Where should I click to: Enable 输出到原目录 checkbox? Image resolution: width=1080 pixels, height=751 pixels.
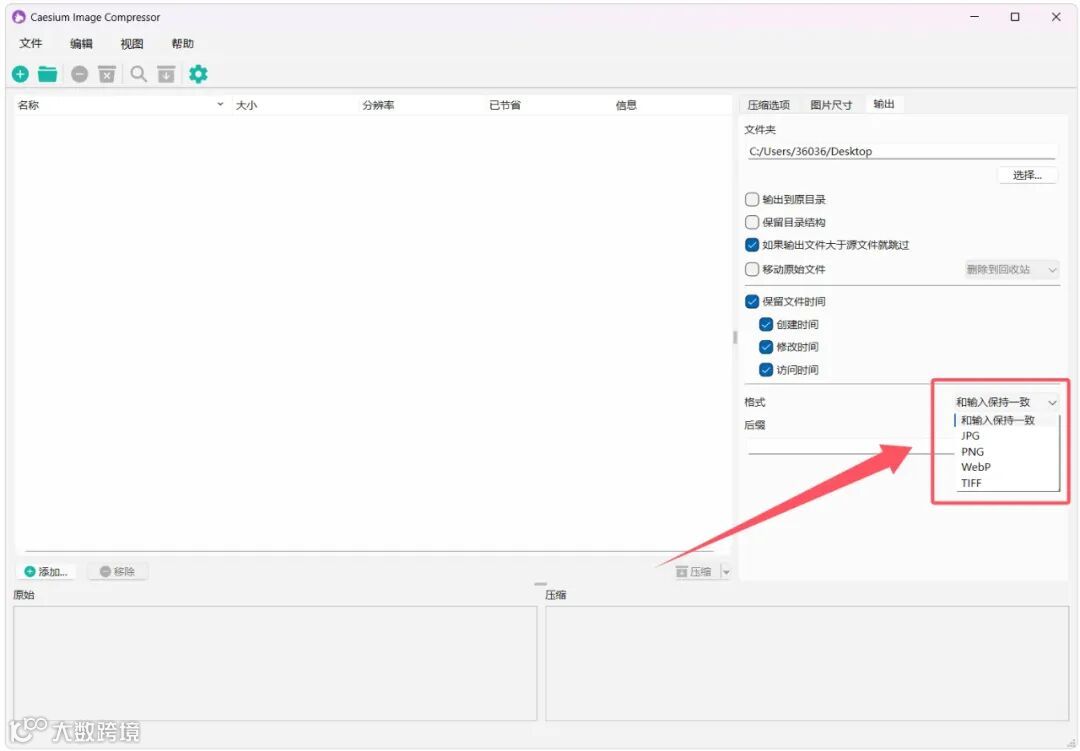pyautogui.click(x=752, y=200)
